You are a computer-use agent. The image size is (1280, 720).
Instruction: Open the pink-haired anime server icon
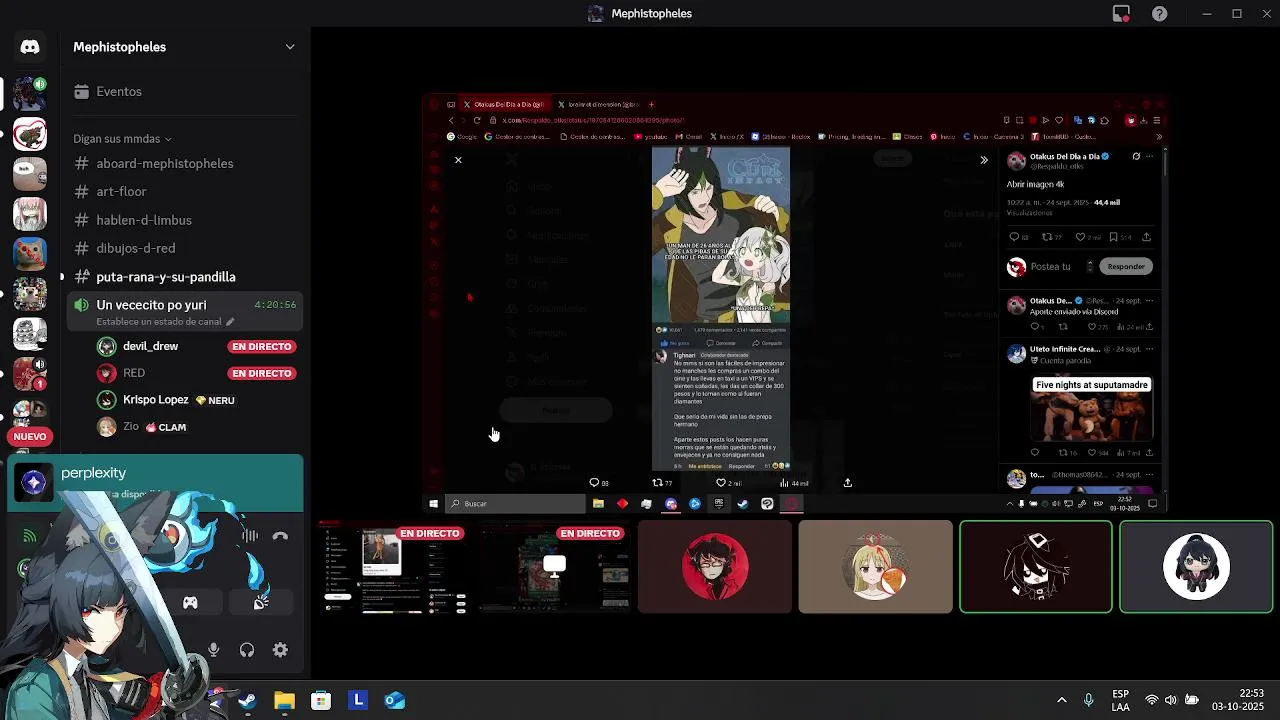pyautogui.click(x=30, y=214)
